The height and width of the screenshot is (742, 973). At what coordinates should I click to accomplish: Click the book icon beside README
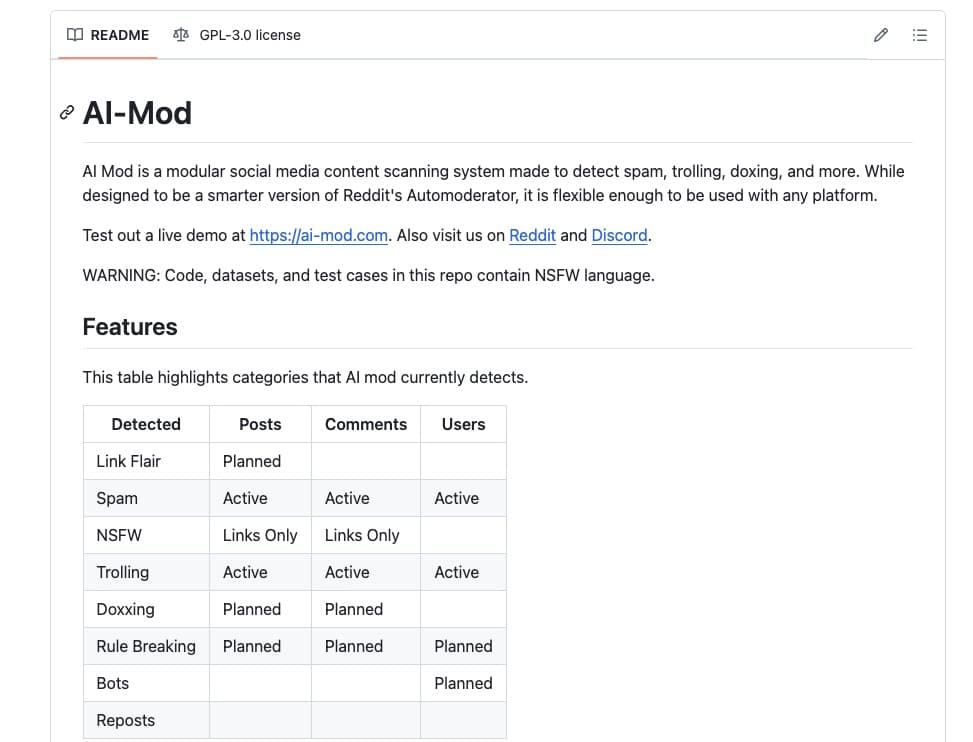click(x=74, y=34)
